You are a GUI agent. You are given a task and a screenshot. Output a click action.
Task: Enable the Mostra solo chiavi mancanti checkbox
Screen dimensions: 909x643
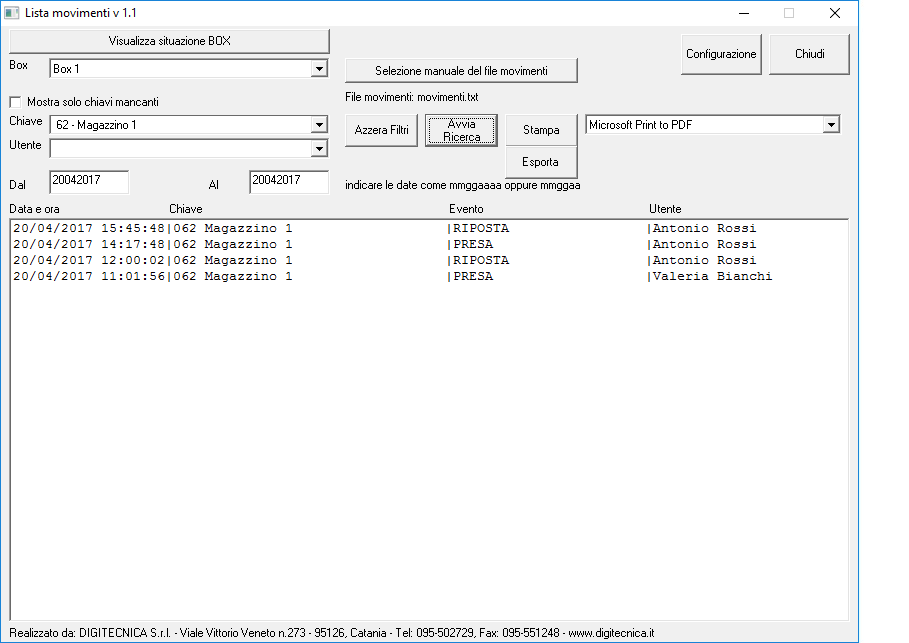point(15,102)
